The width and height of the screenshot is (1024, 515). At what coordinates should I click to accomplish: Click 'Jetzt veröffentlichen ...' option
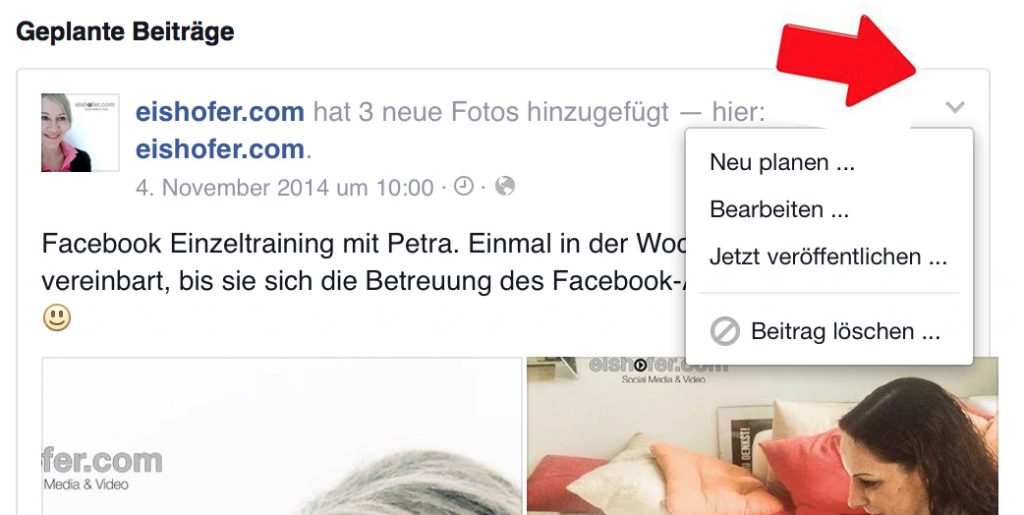828,257
